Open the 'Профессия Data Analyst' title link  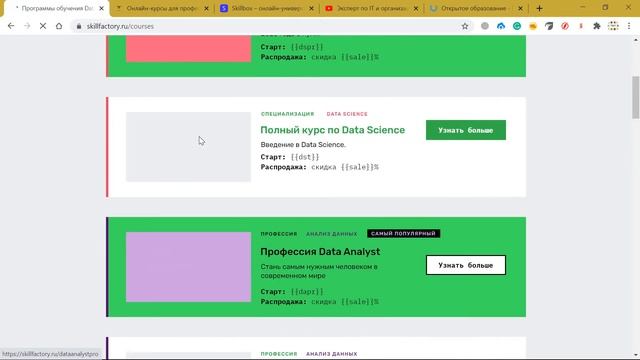coord(320,252)
